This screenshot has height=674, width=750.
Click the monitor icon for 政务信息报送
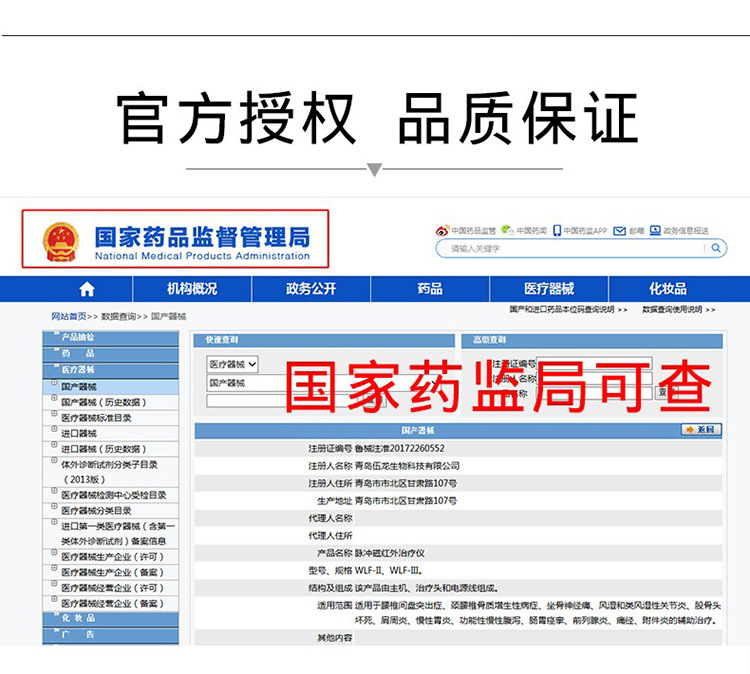[x=655, y=231]
